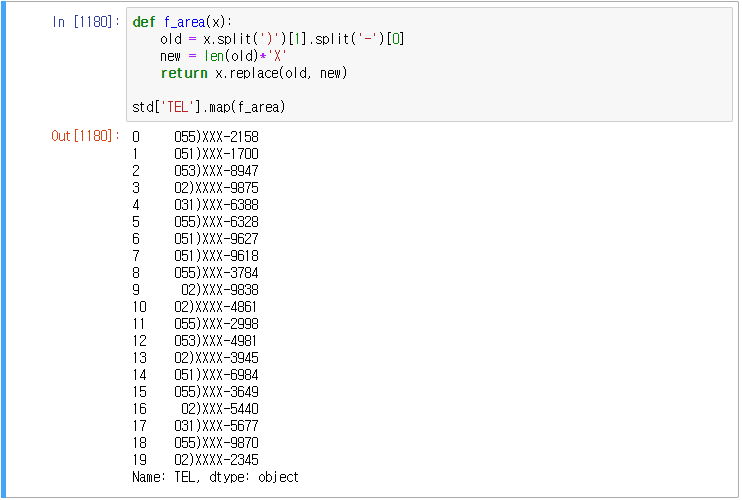
Task: Select the In [1180]: input prompt
Action: pos(86,22)
